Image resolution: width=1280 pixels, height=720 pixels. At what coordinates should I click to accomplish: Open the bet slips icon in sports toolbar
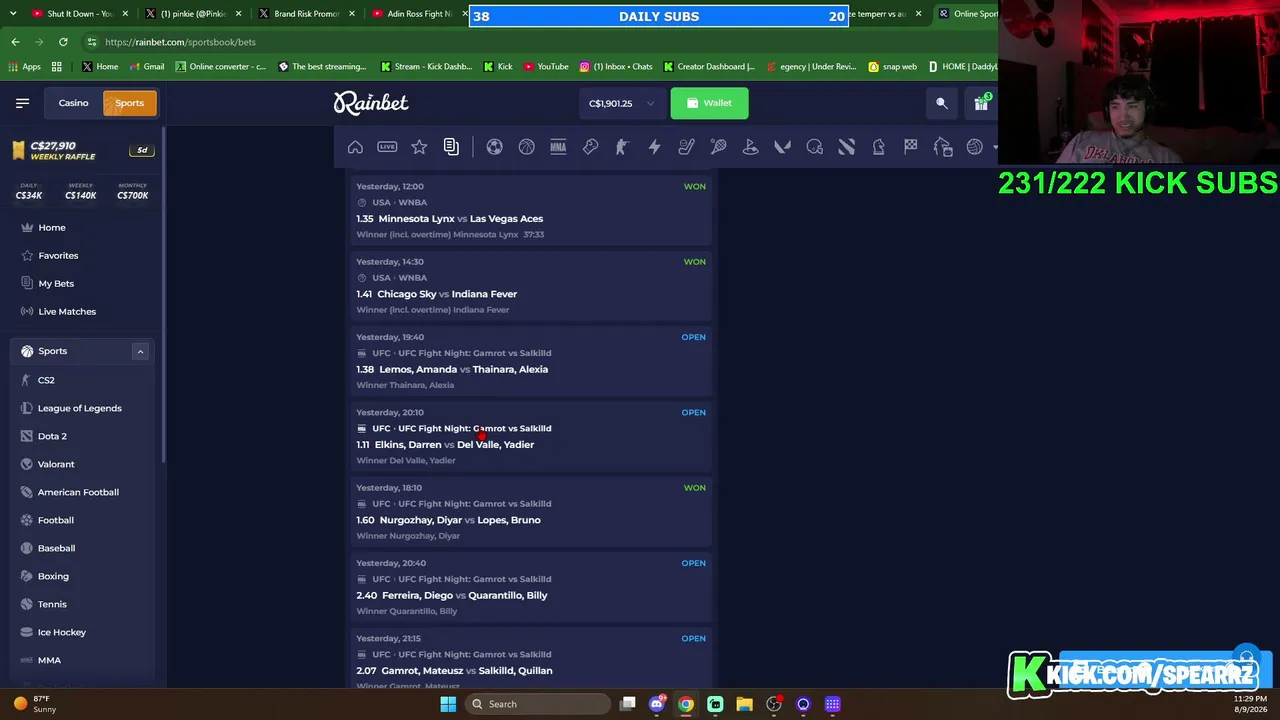pos(451,147)
